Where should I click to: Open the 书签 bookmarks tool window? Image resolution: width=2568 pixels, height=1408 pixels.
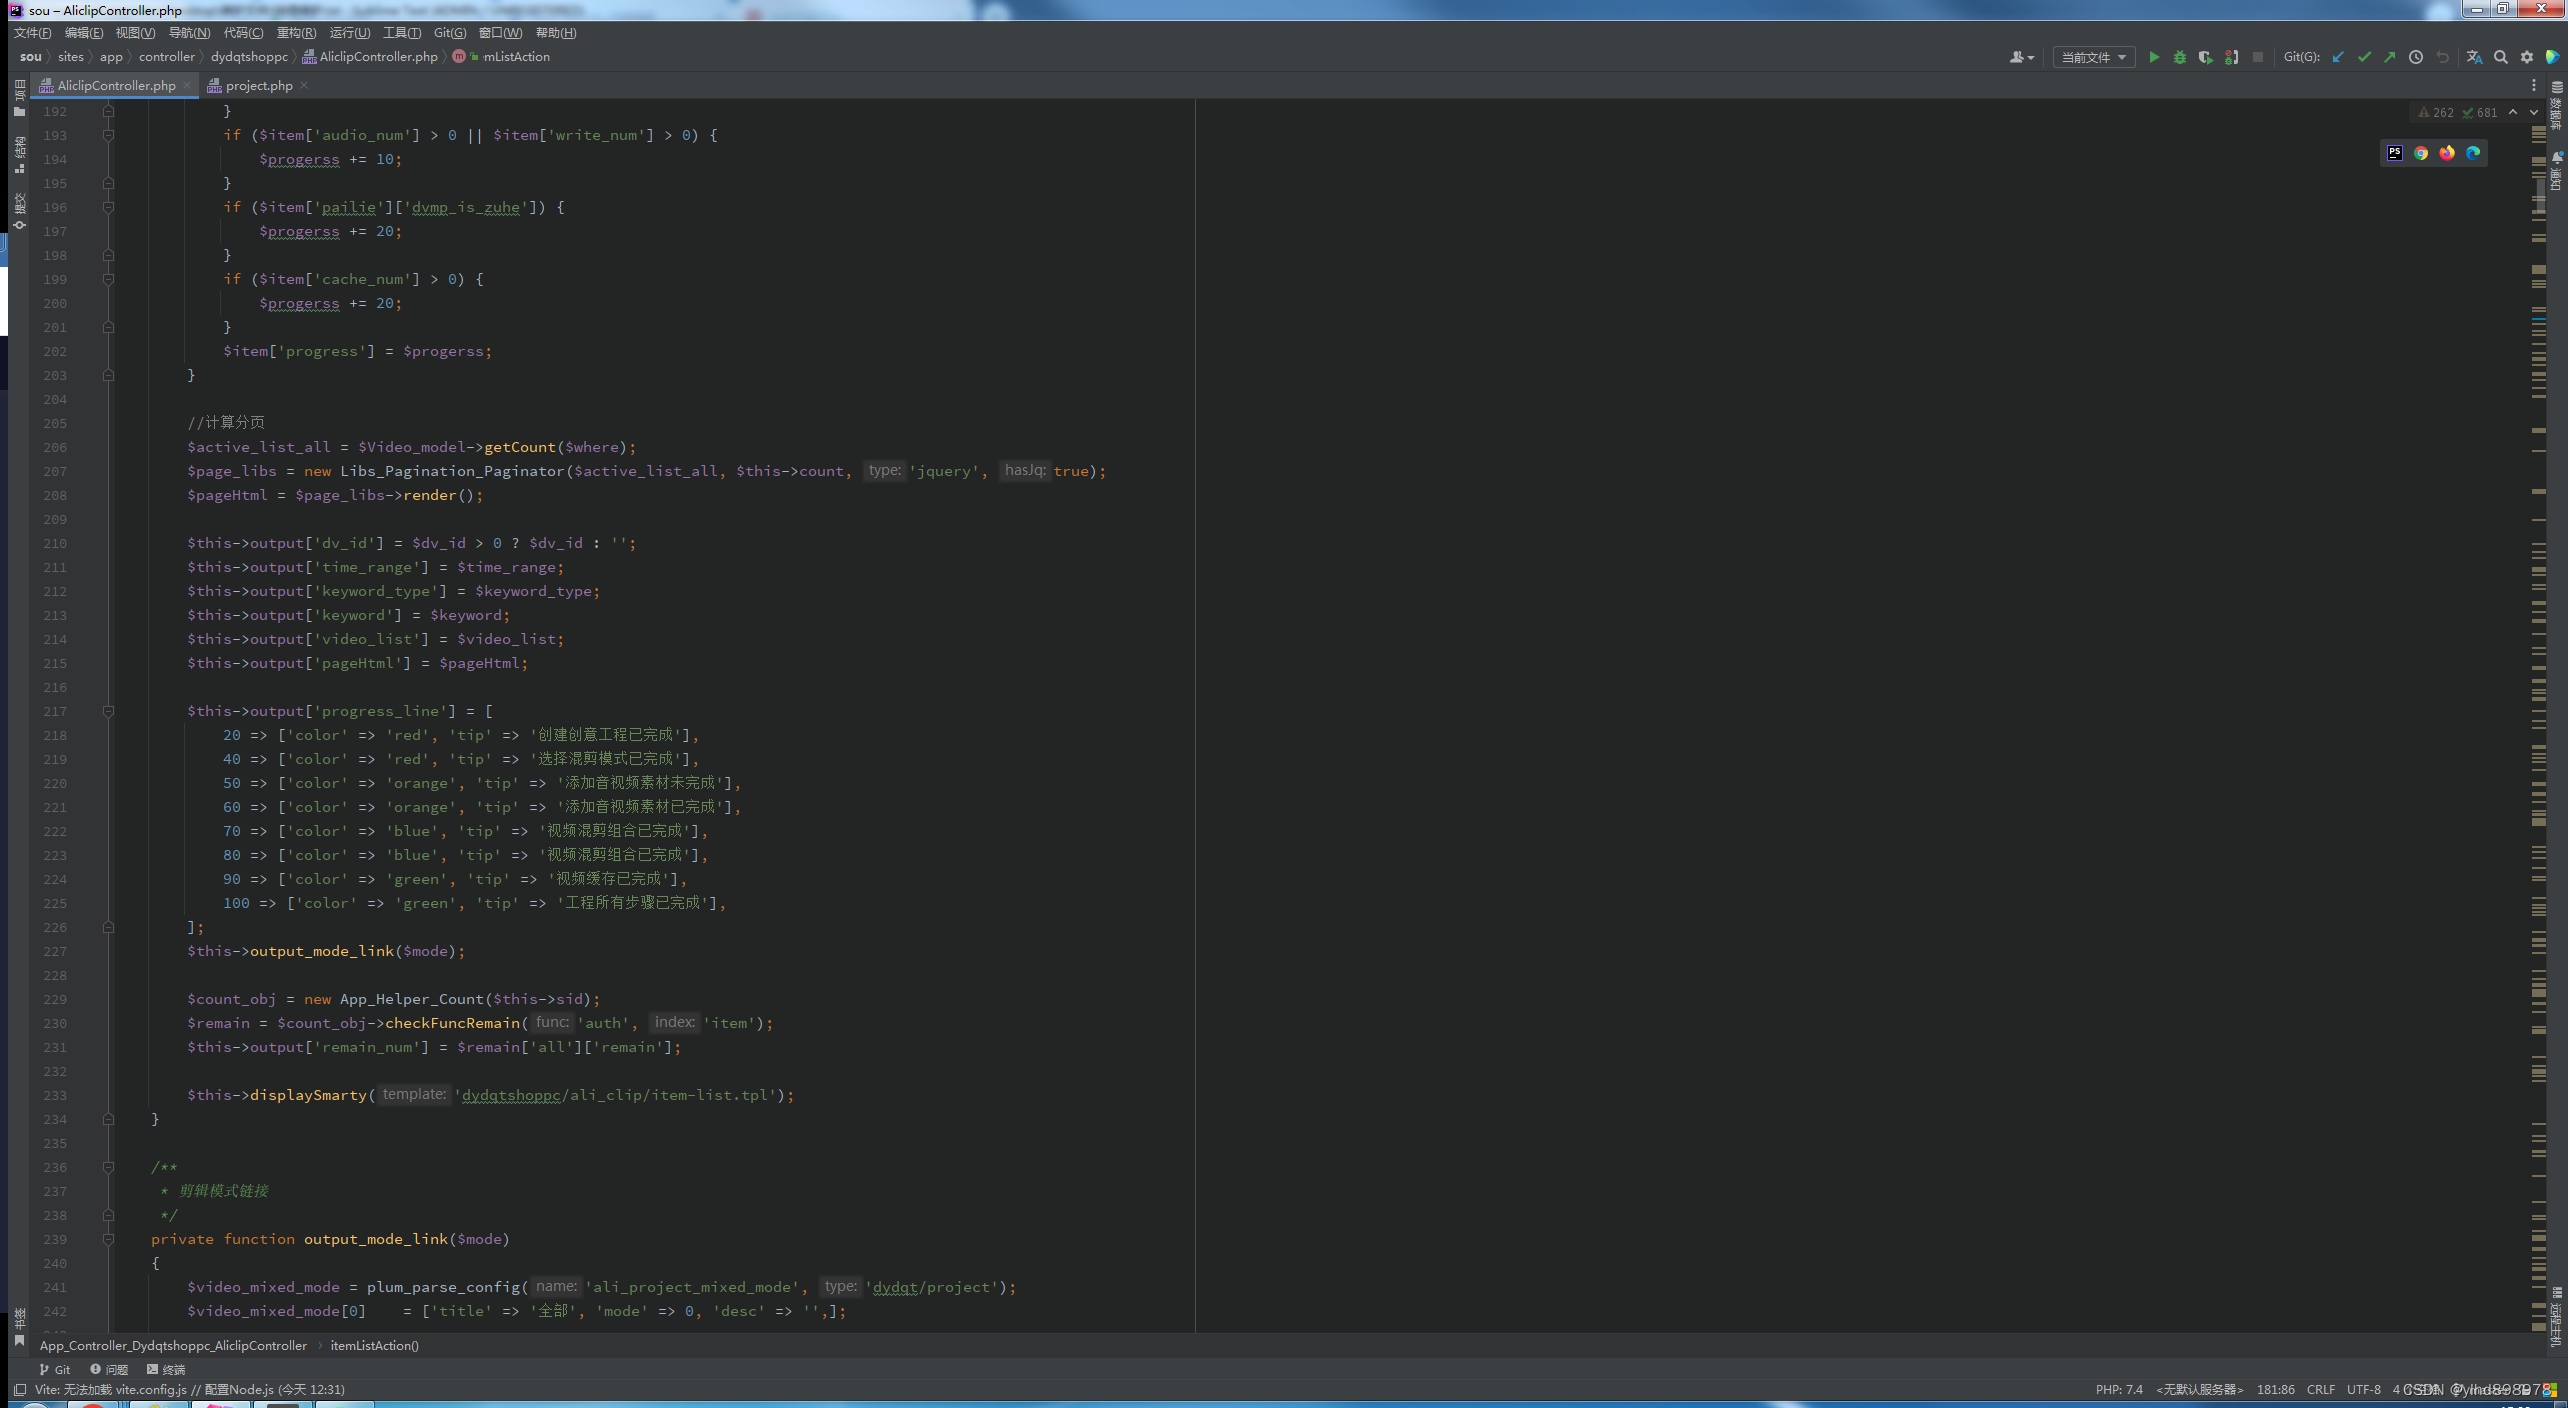point(19,1328)
